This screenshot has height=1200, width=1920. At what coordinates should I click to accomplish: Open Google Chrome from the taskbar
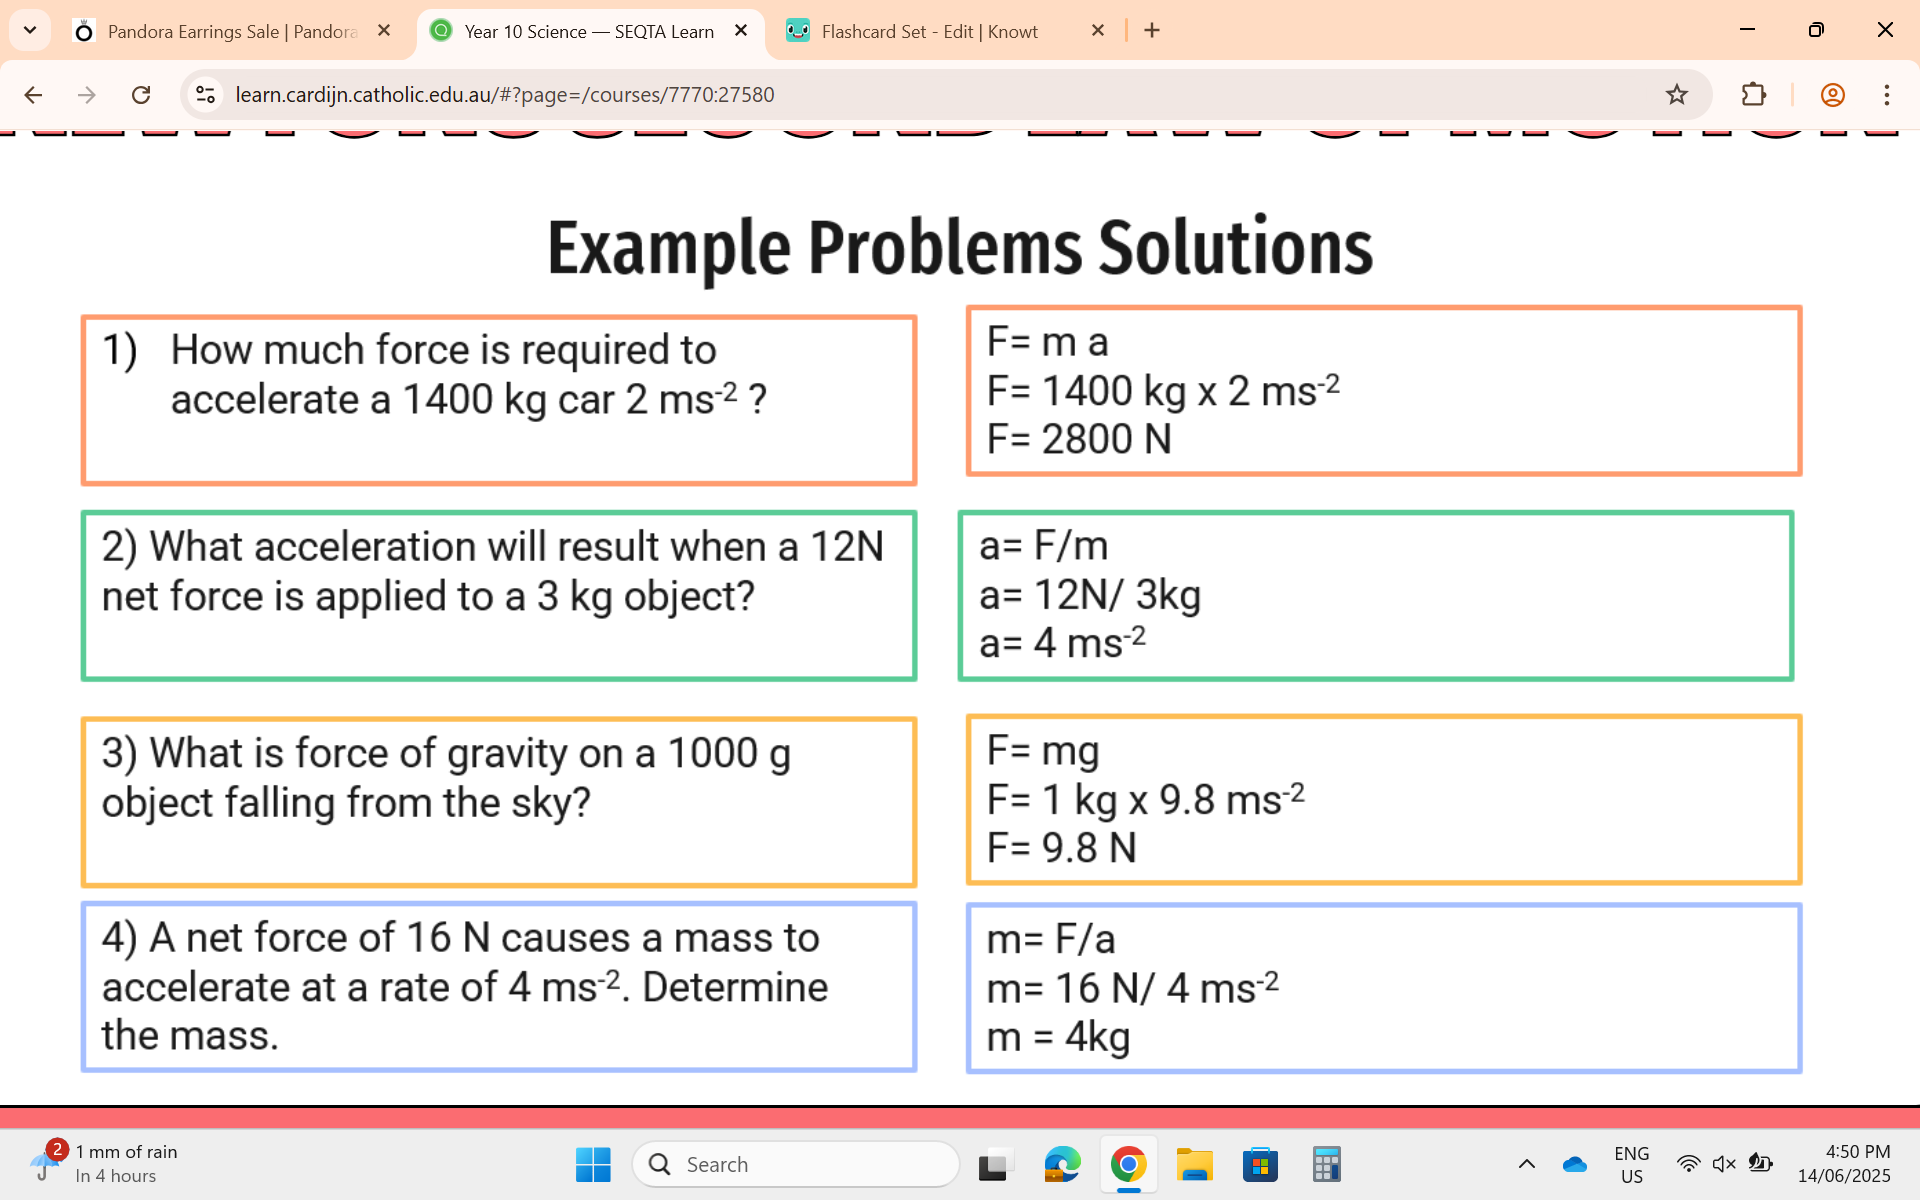tap(1129, 1165)
